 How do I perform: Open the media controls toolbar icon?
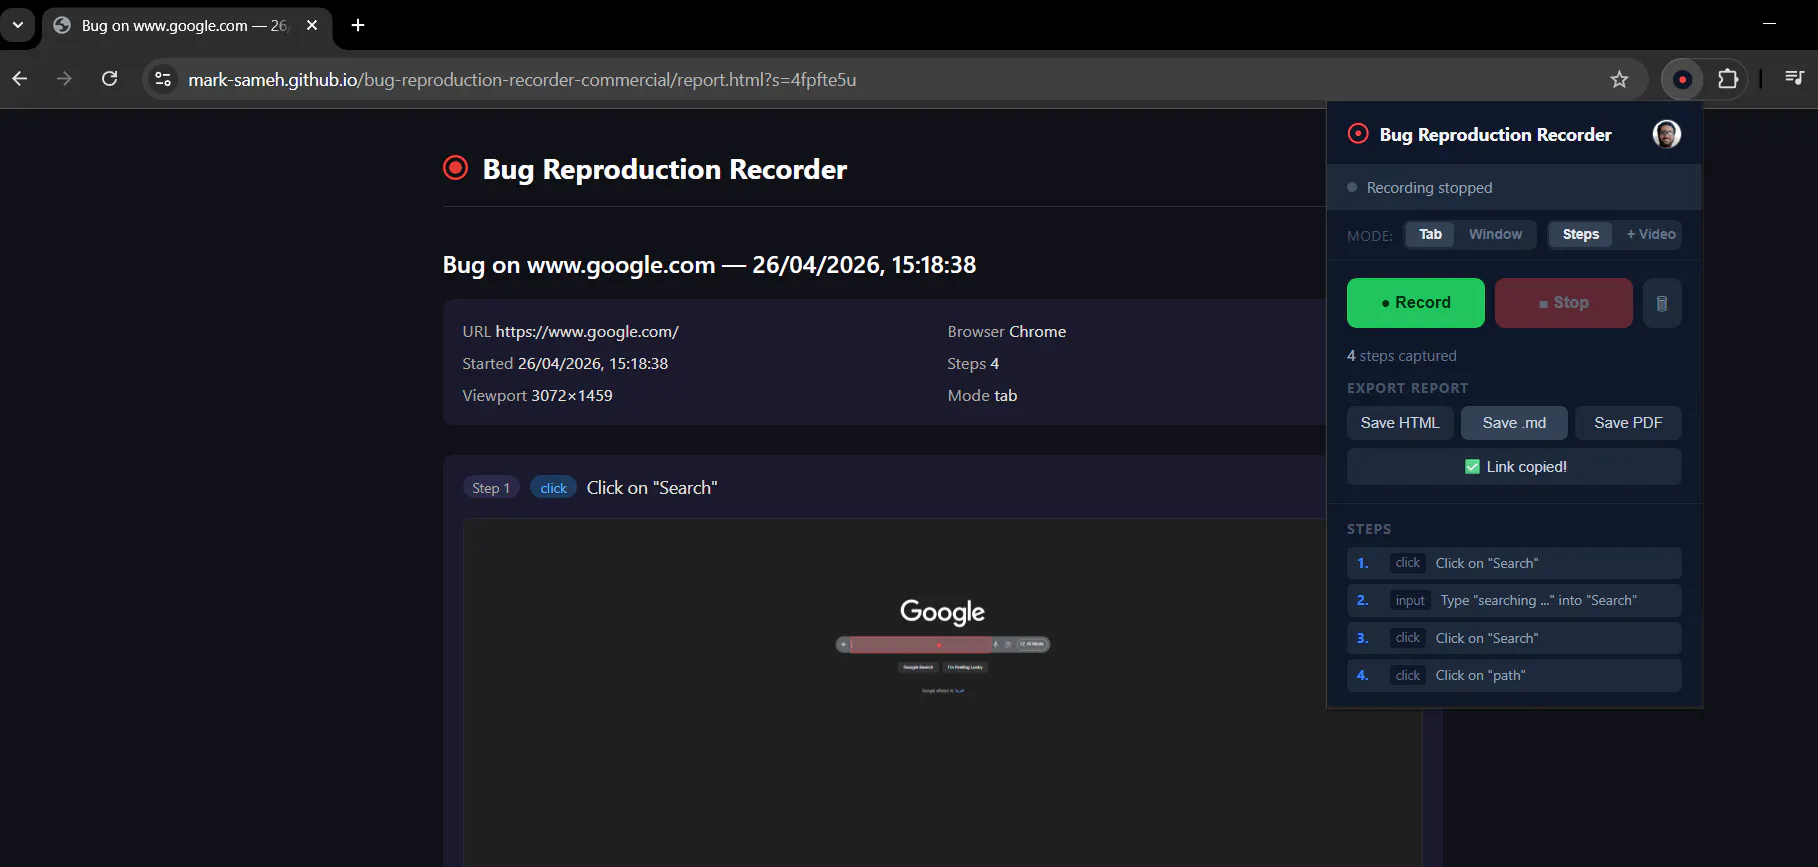click(1794, 79)
